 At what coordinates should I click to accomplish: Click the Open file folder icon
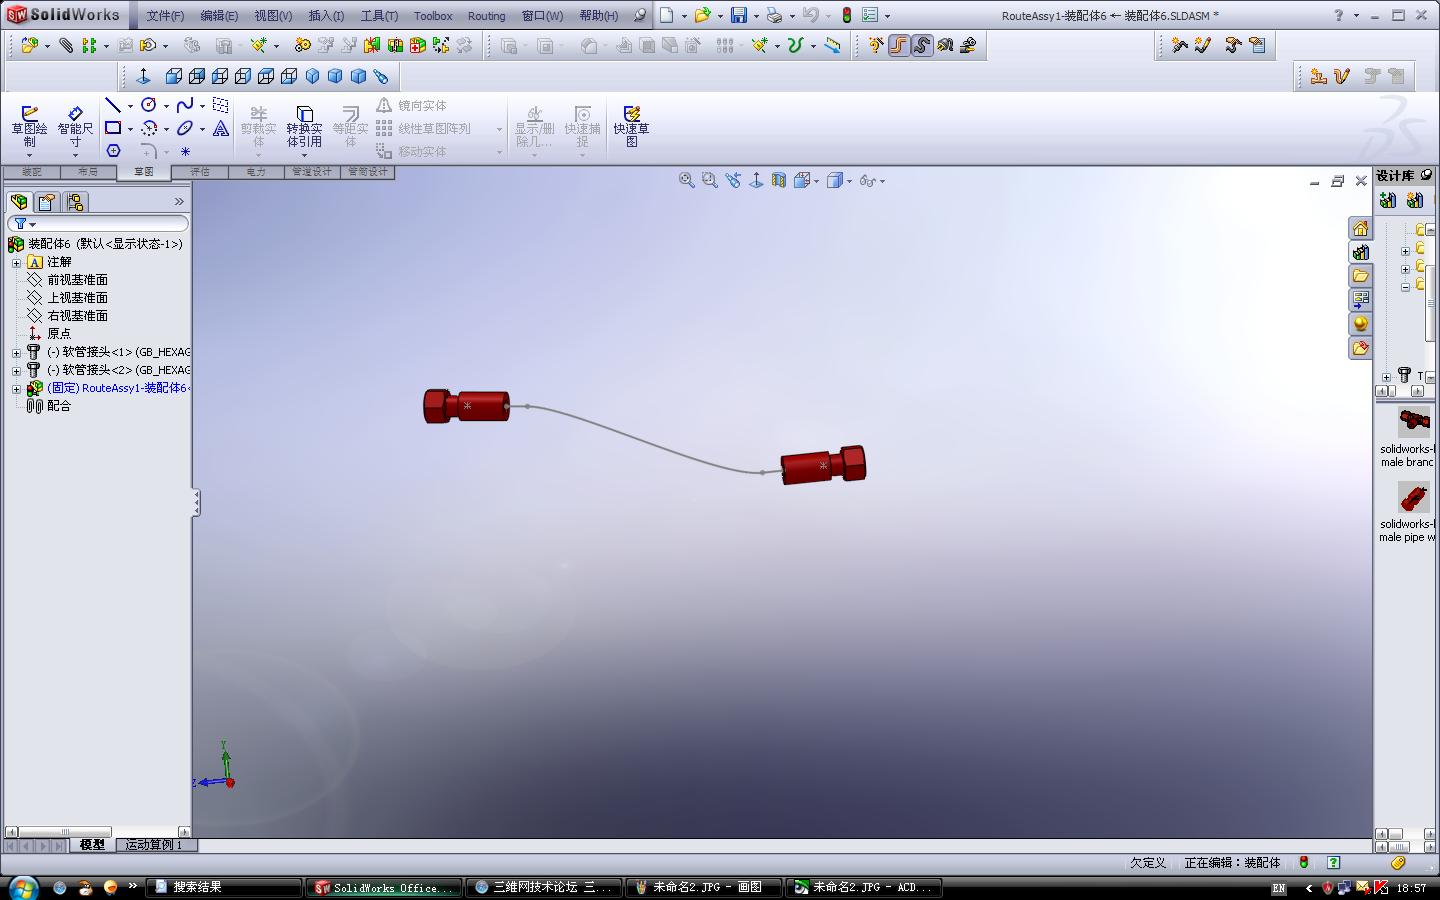[702, 15]
